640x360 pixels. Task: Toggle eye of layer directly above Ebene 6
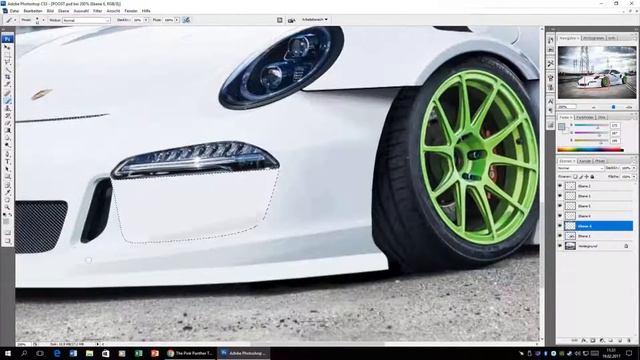pos(560,216)
